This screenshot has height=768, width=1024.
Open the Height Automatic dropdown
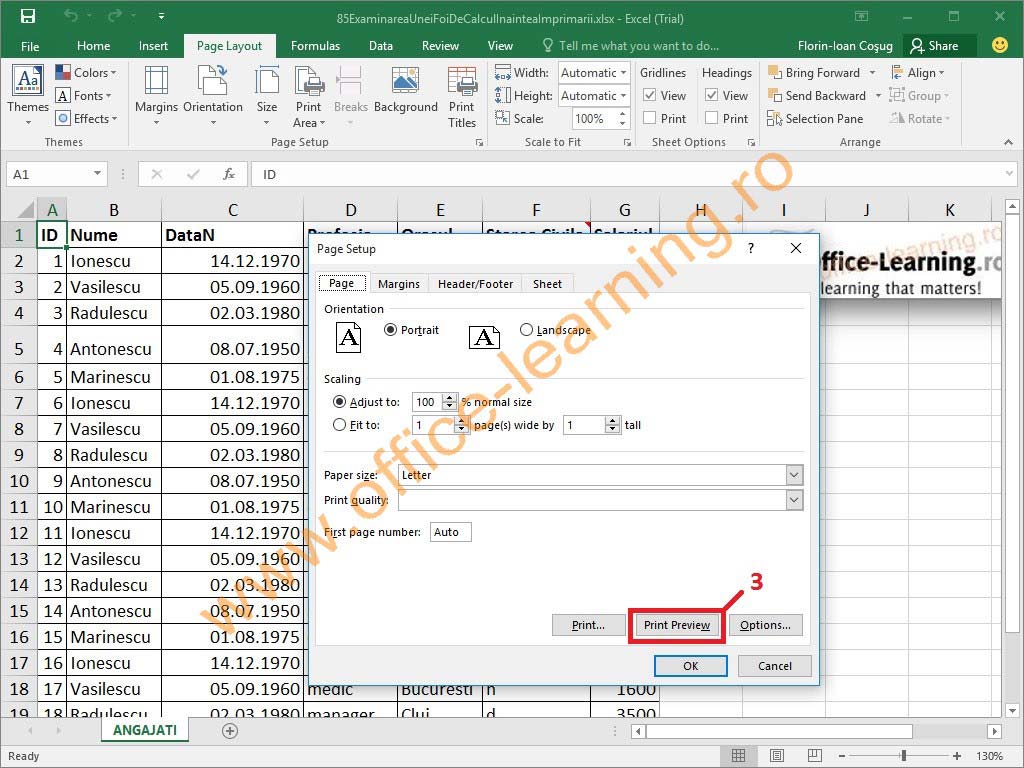pyautogui.click(x=624, y=95)
